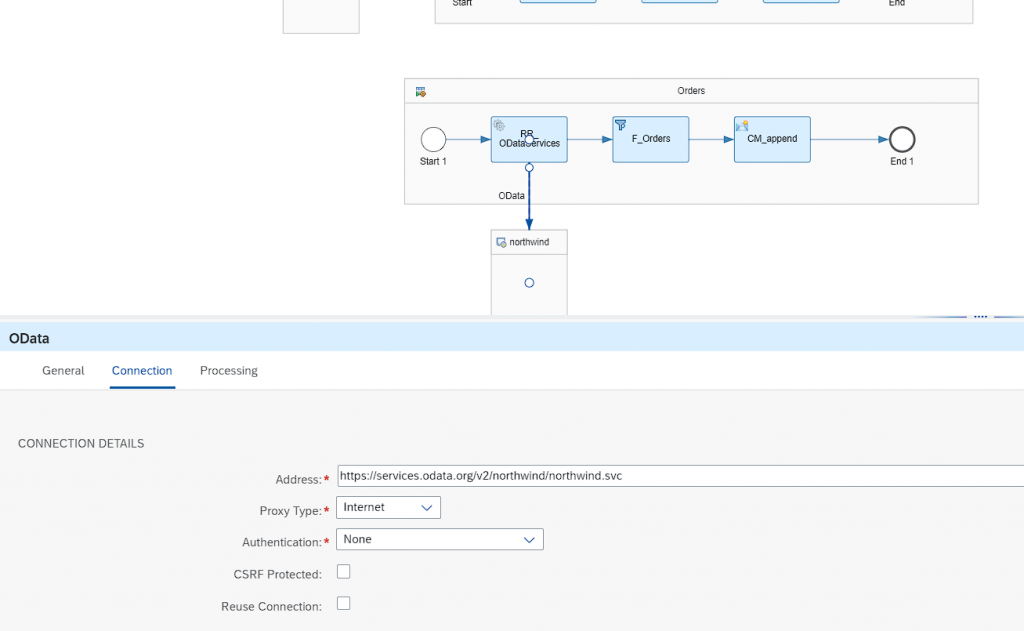Open the Authentication dropdown
This screenshot has height=631, width=1024.
(x=440, y=539)
